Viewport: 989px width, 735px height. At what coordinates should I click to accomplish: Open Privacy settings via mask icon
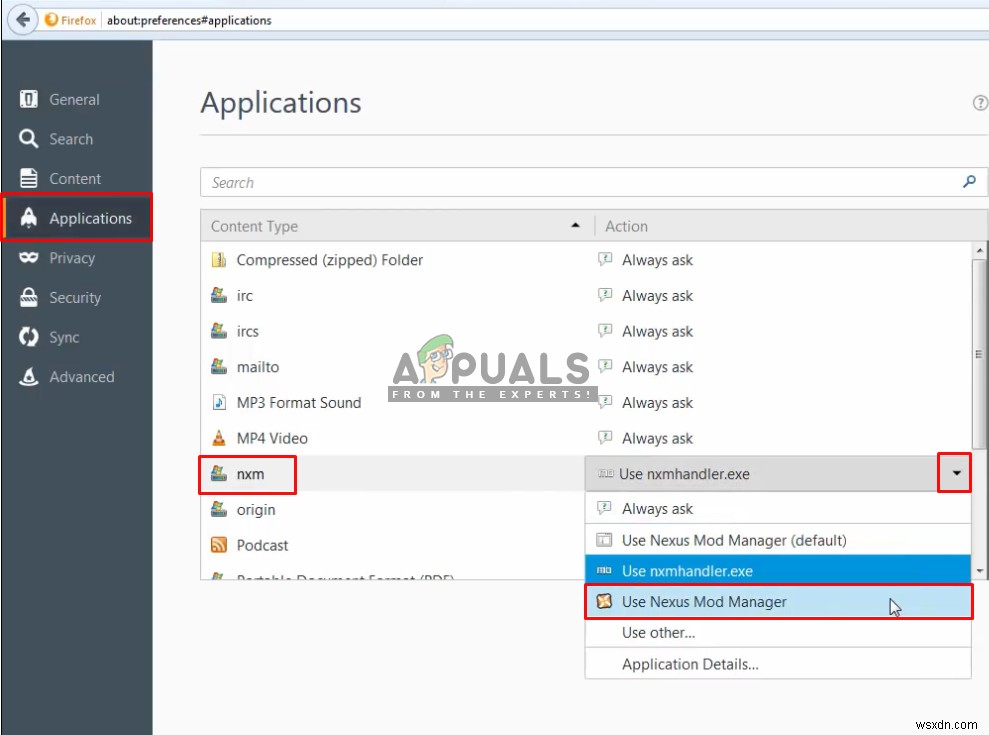click(27, 258)
